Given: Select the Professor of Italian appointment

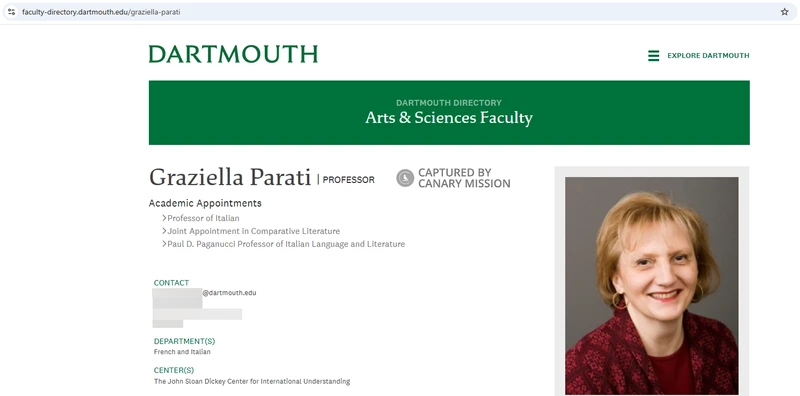Looking at the screenshot, I should [x=203, y=218].
